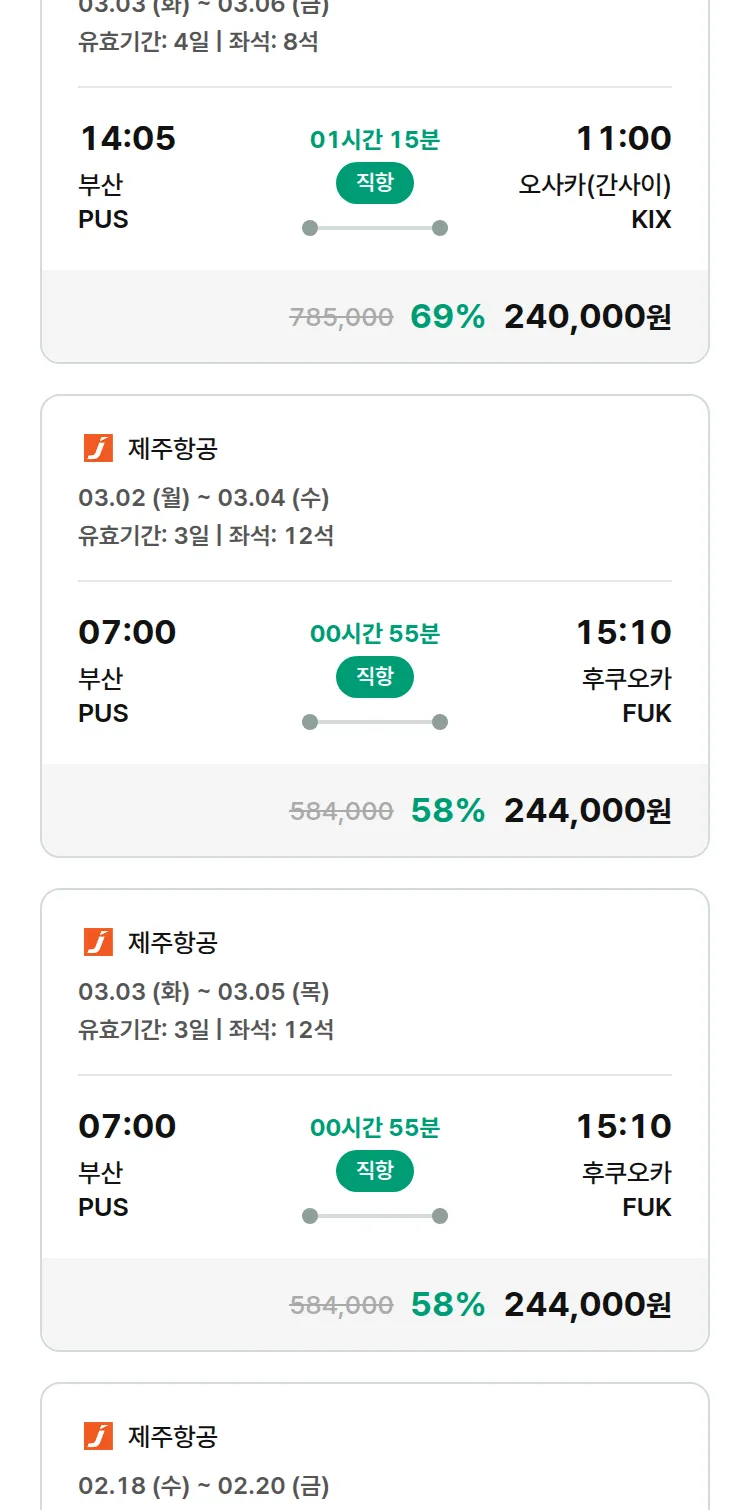Click route line under 01시간 15분 duration
The image size is (750, 1510).
coord(375,228)
